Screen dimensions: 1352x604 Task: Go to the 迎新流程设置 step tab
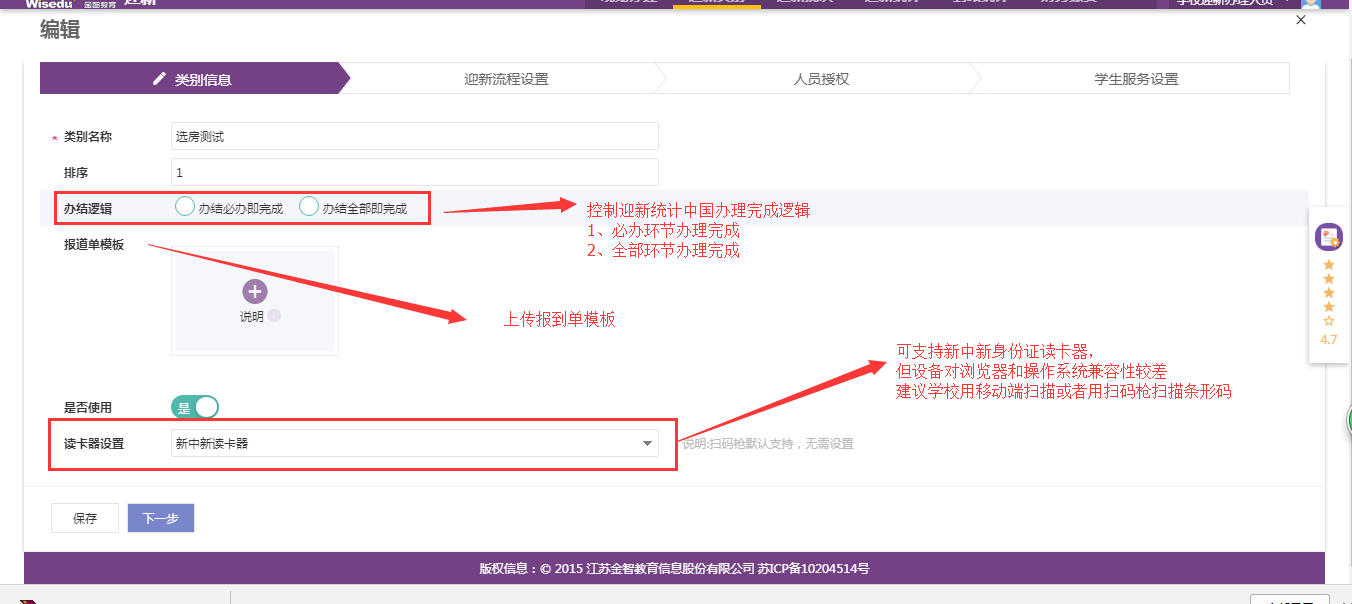pyautogui.click(x=506, y=79)
